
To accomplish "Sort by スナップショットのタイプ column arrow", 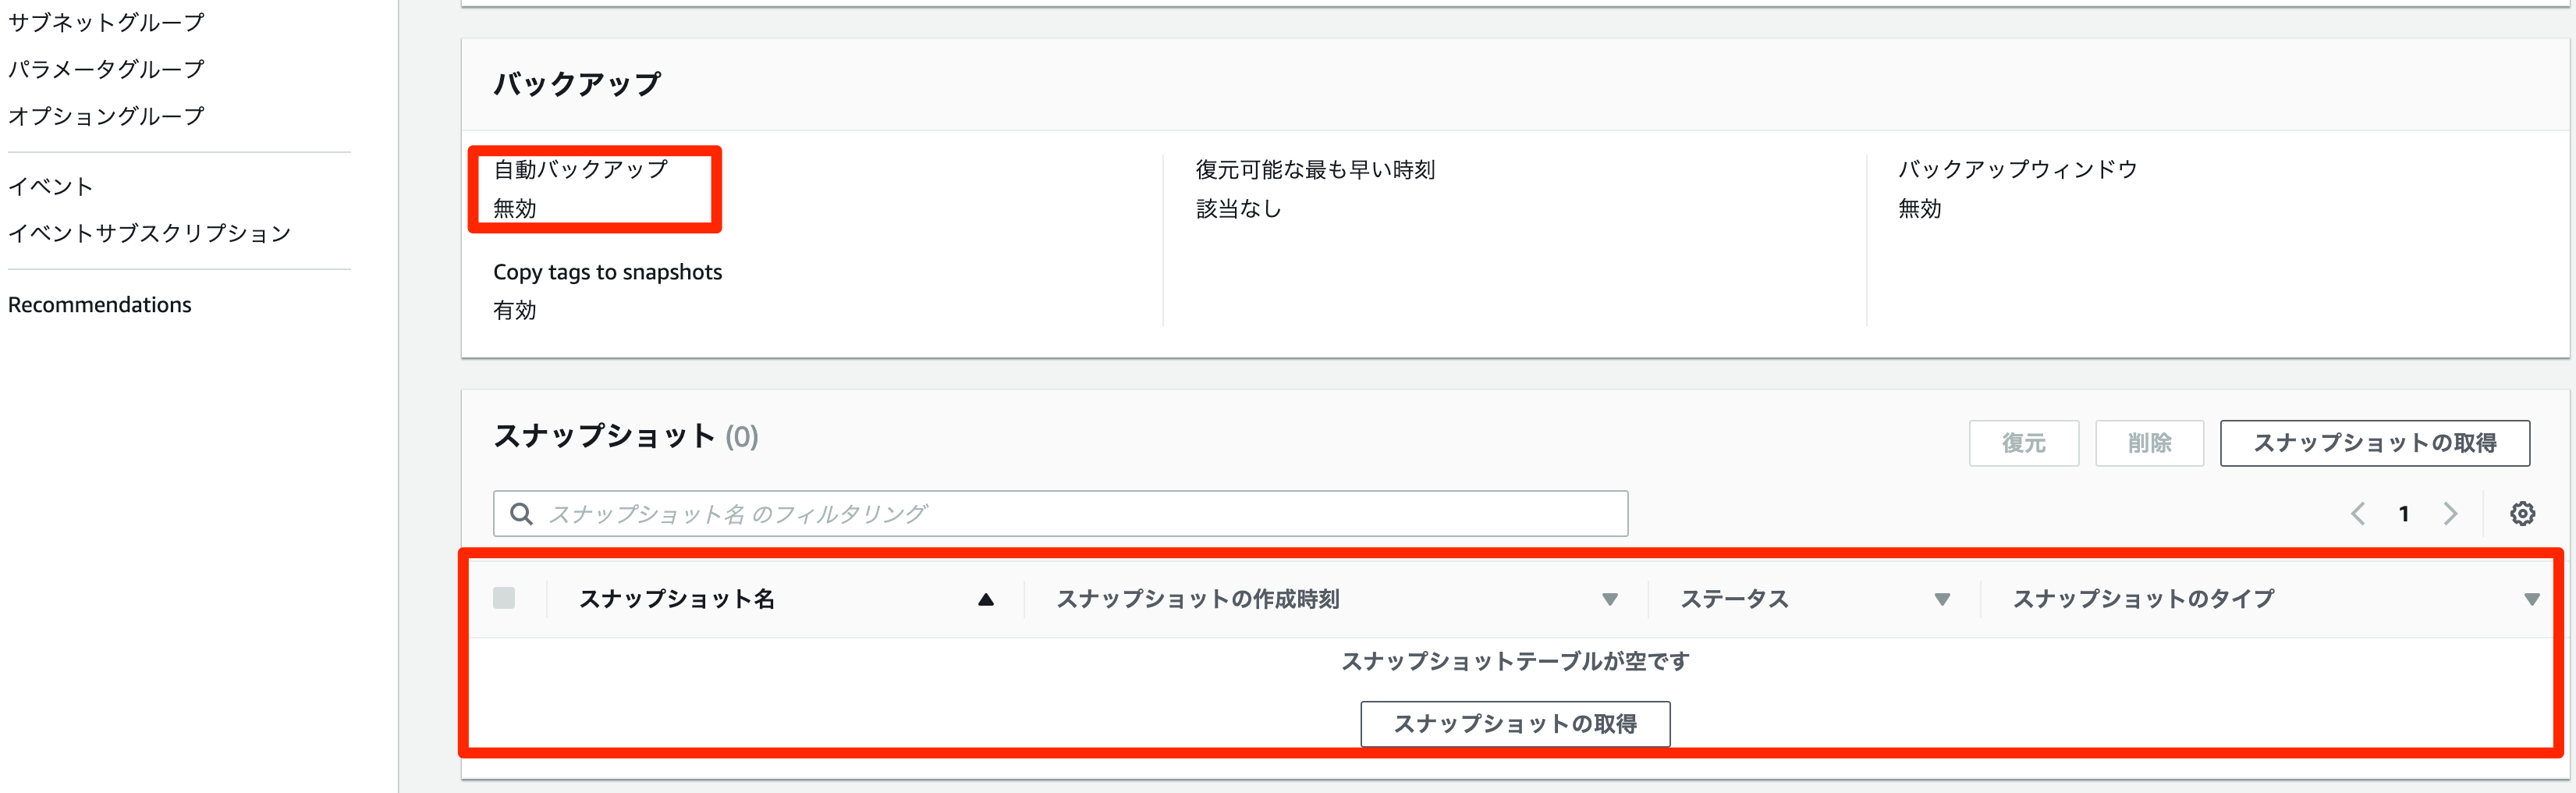I will (2531, 599).
